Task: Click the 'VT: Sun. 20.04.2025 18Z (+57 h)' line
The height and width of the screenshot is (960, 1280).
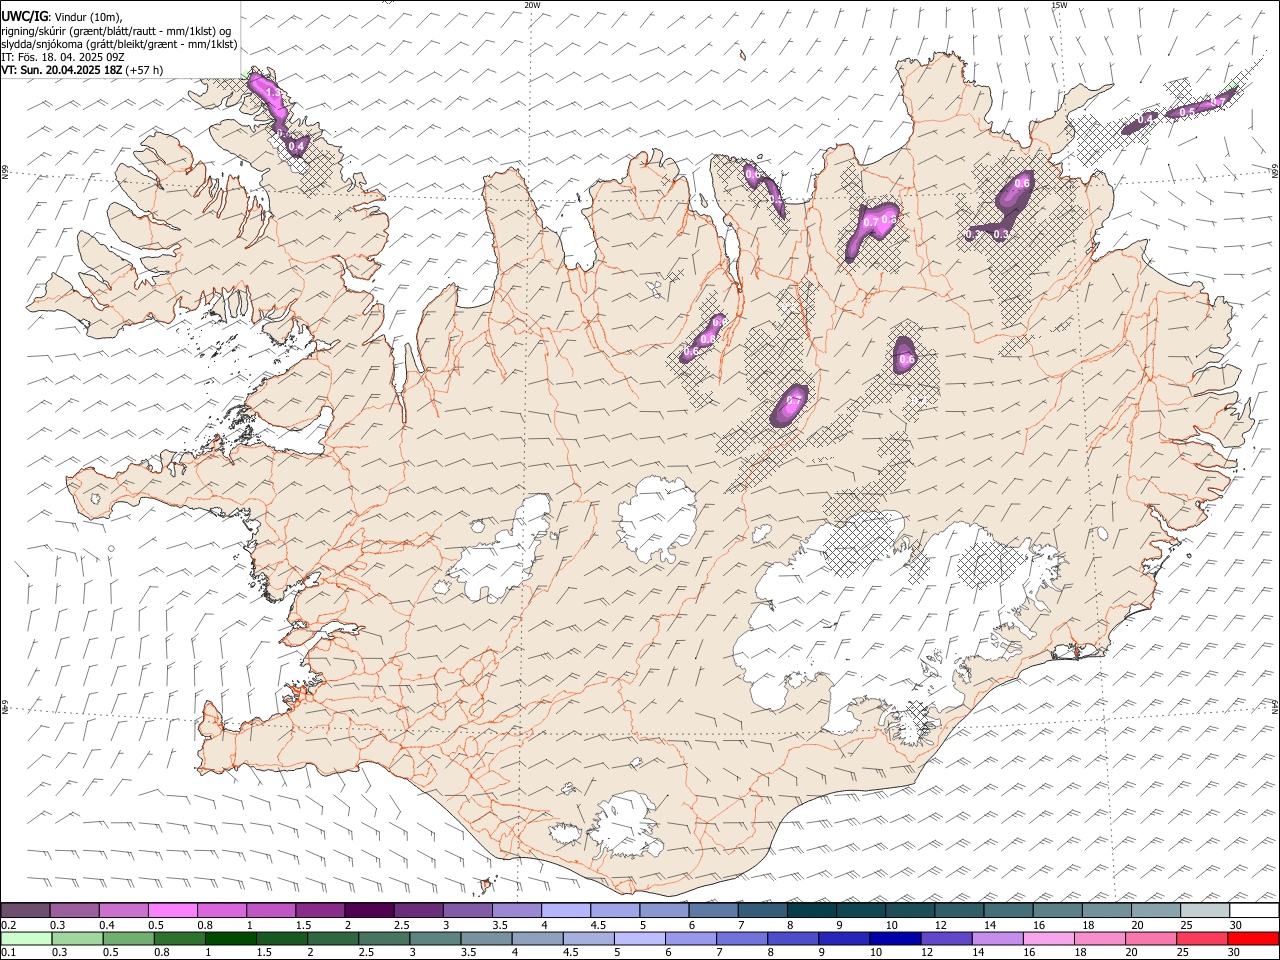Action: tap(82, 70)
